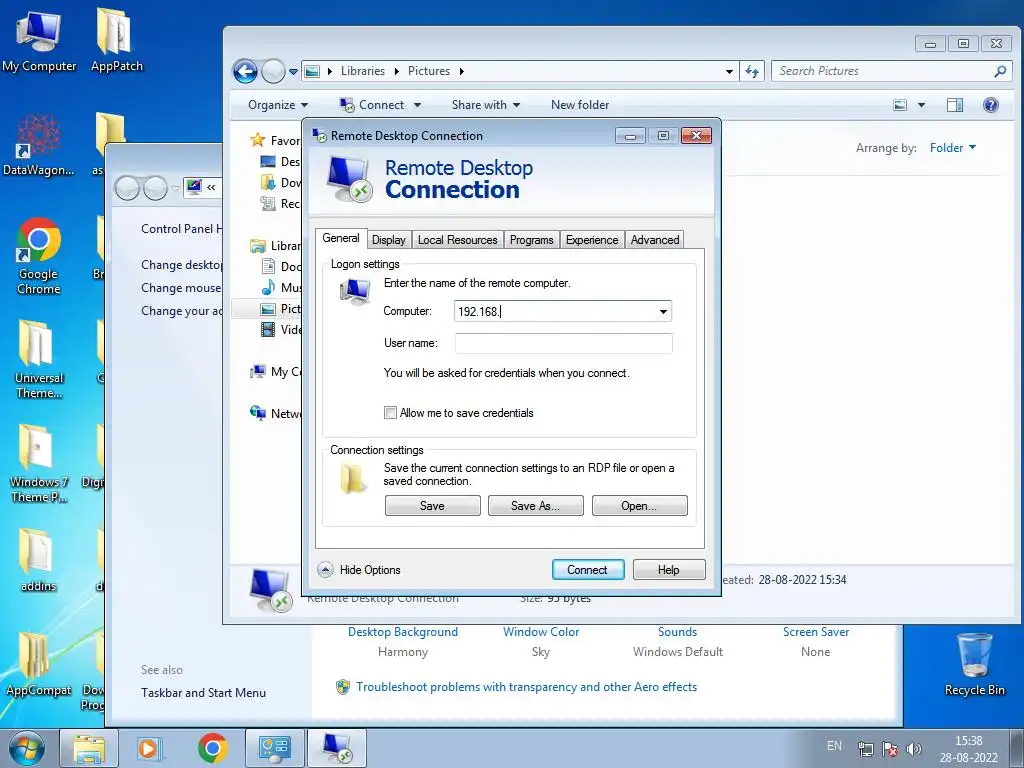Open My Computer desktop icon

point(39,40)
